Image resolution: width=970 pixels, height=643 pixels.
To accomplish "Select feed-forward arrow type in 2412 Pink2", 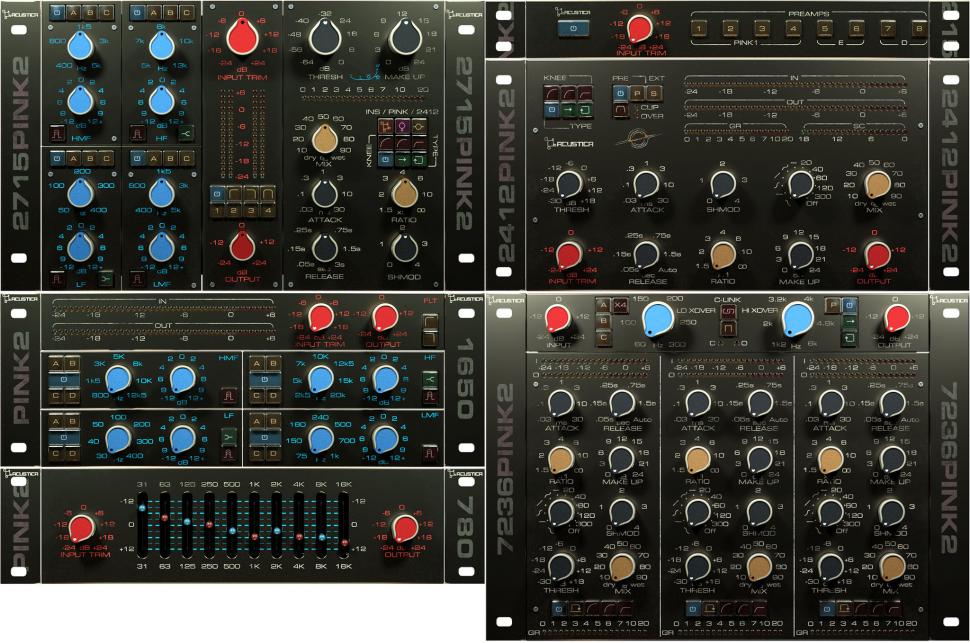I will pyautogui.click(x=569, y=110).
